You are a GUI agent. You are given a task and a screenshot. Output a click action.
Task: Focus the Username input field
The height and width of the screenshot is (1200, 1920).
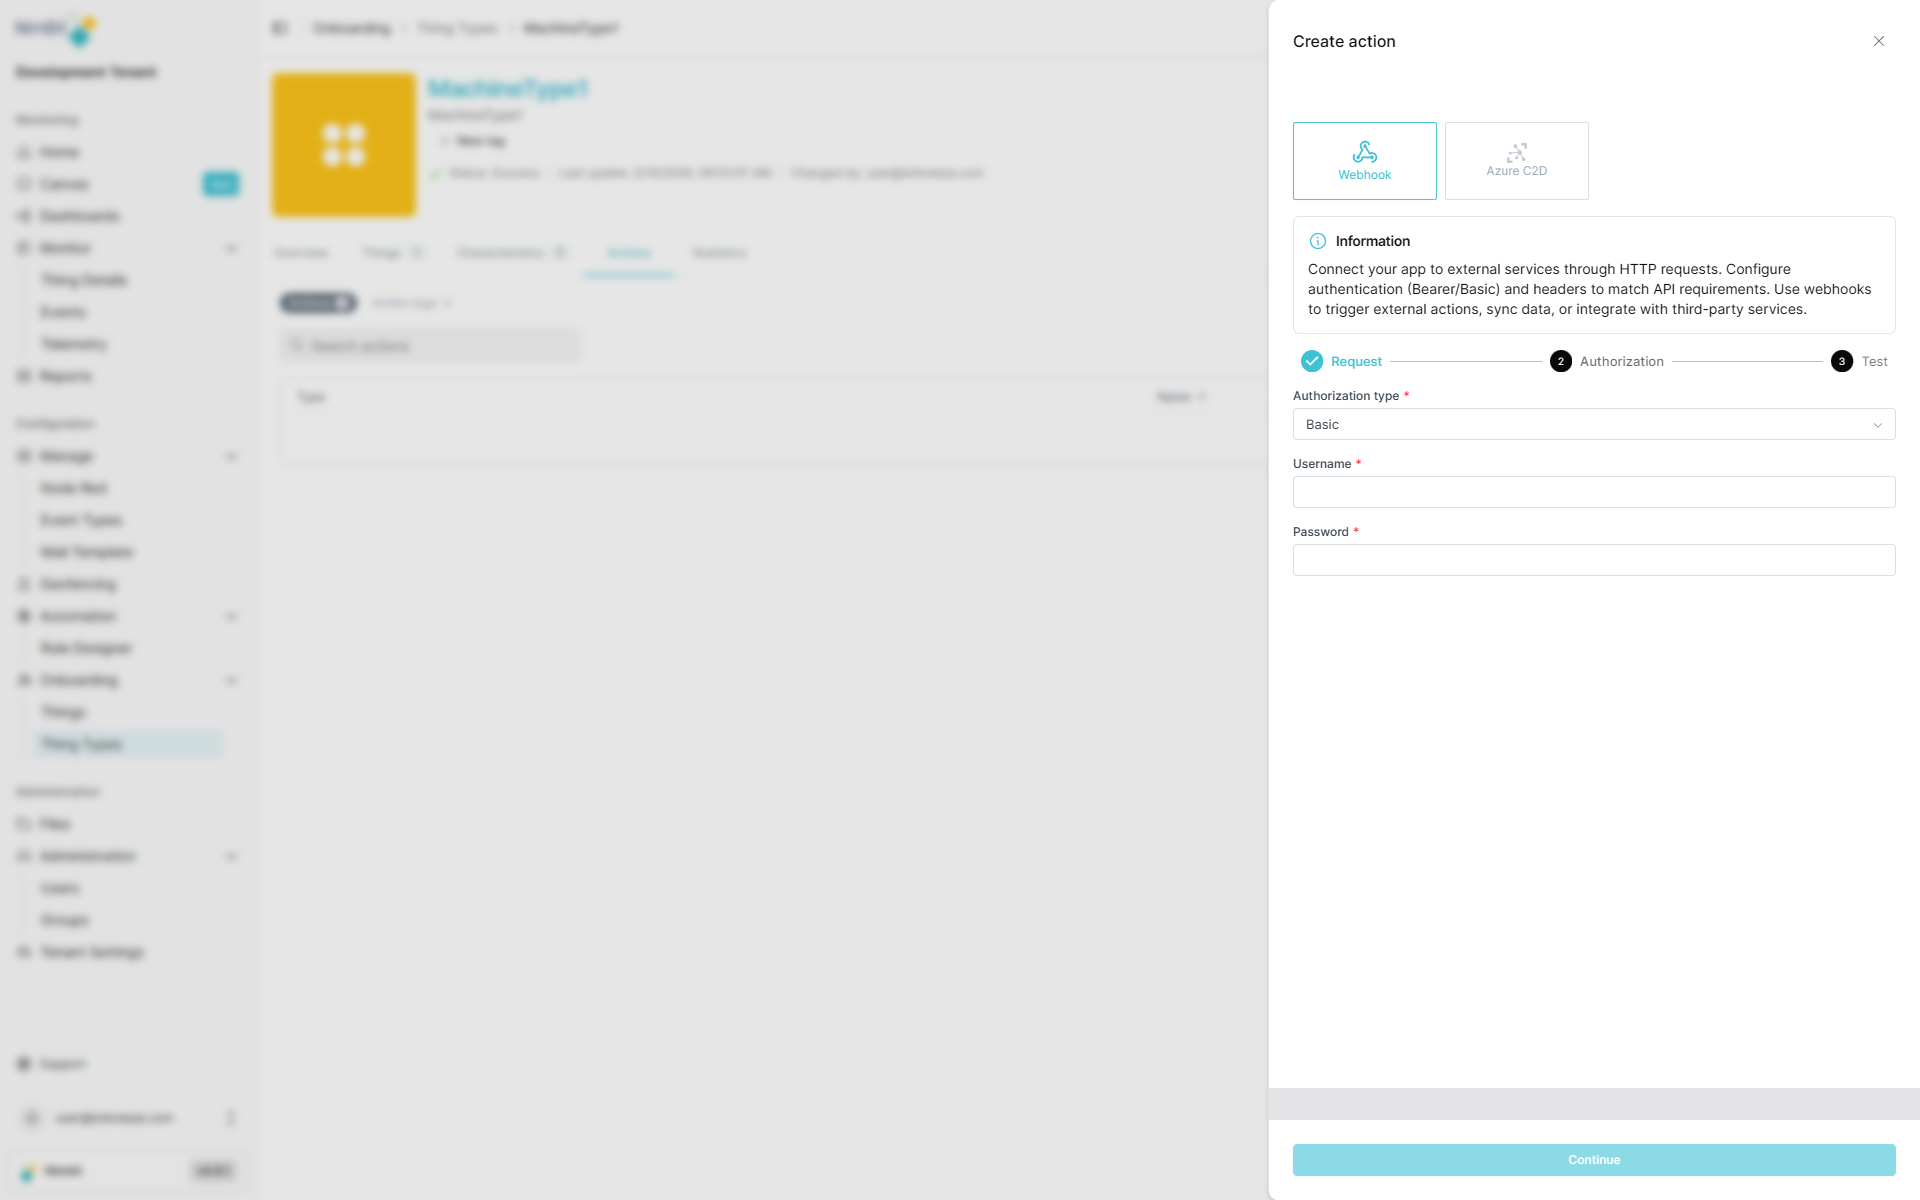point(1592,492)
